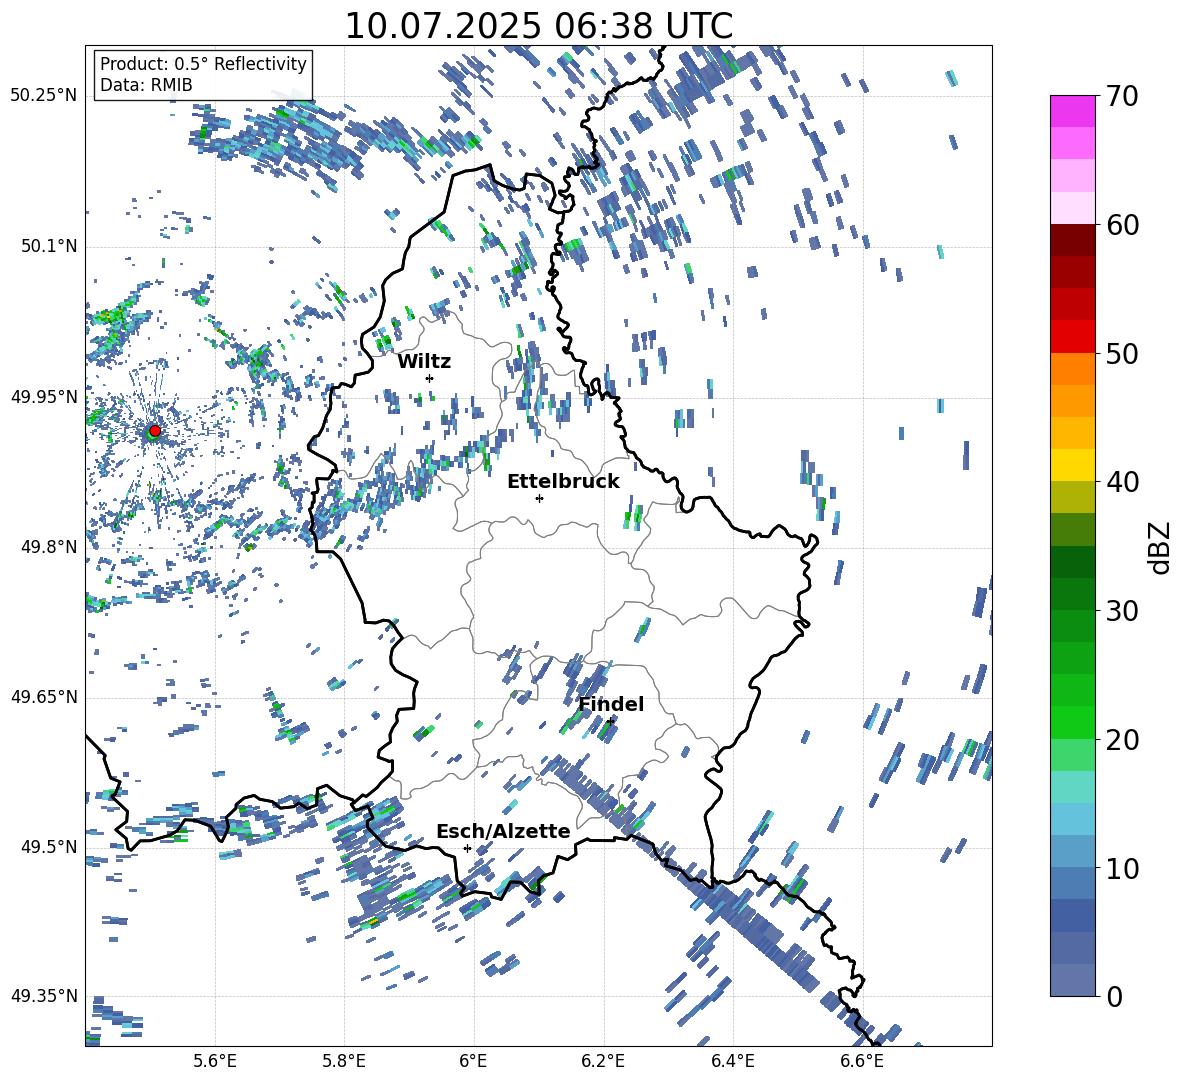
Task: Click the 6.4°E longitude label
Action: (x=732, y=1061)
